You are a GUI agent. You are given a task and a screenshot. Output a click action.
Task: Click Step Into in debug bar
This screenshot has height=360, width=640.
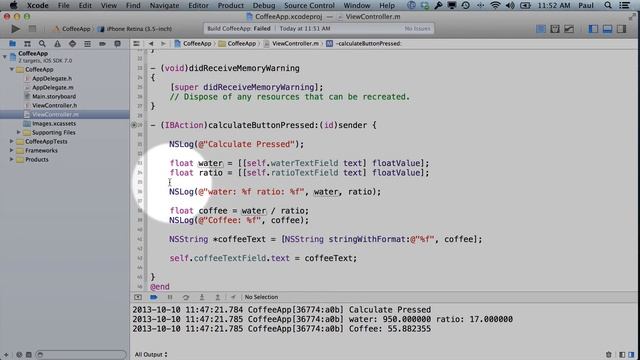click(202, 297)
